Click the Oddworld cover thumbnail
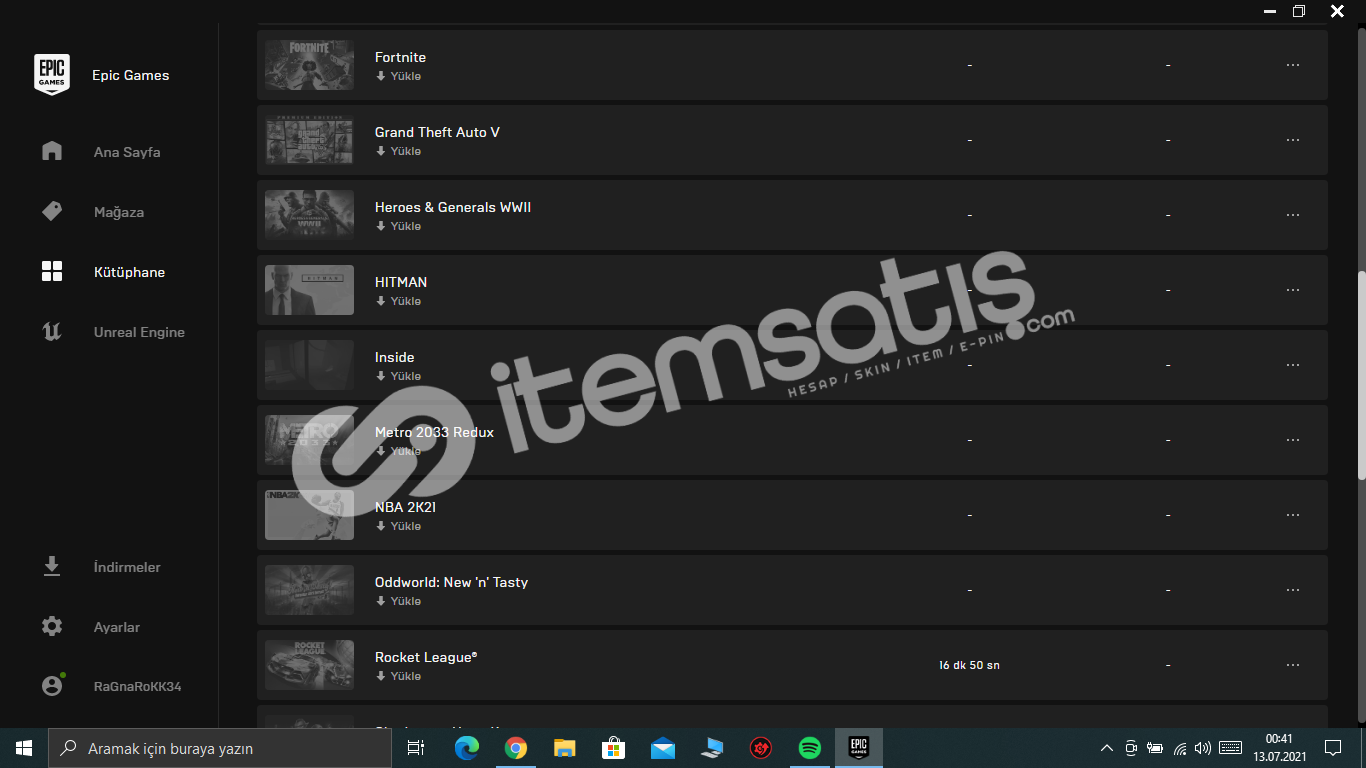1366x768 pixels. pyautogui.click(x=309, y=590)
